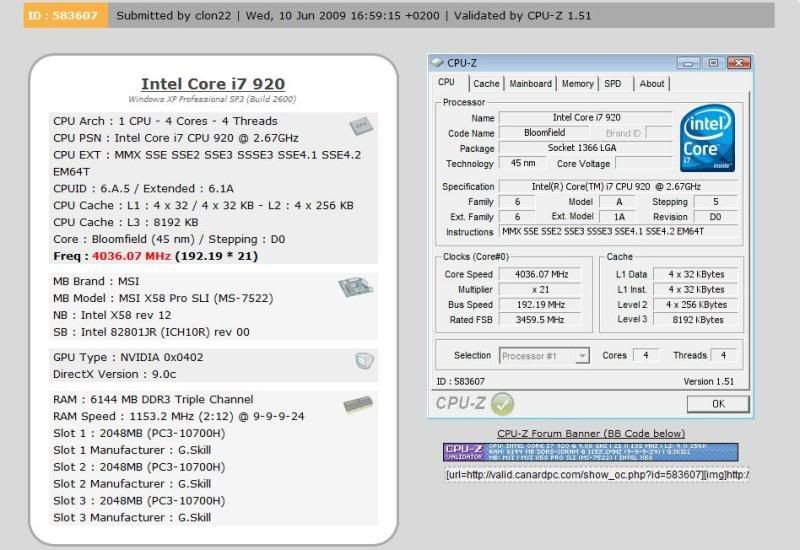The image size is (800, 550).
Task: Click the GPU Type : NVIDIA 0x0402 line
Action: 128,357
